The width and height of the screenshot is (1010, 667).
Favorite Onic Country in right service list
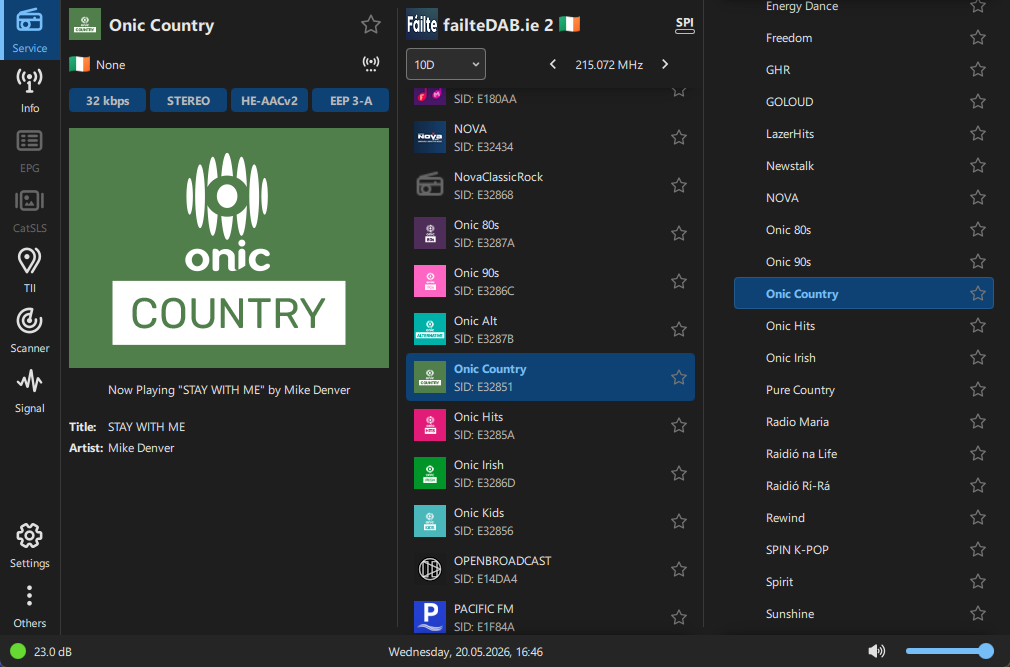[x=978, y=294]
